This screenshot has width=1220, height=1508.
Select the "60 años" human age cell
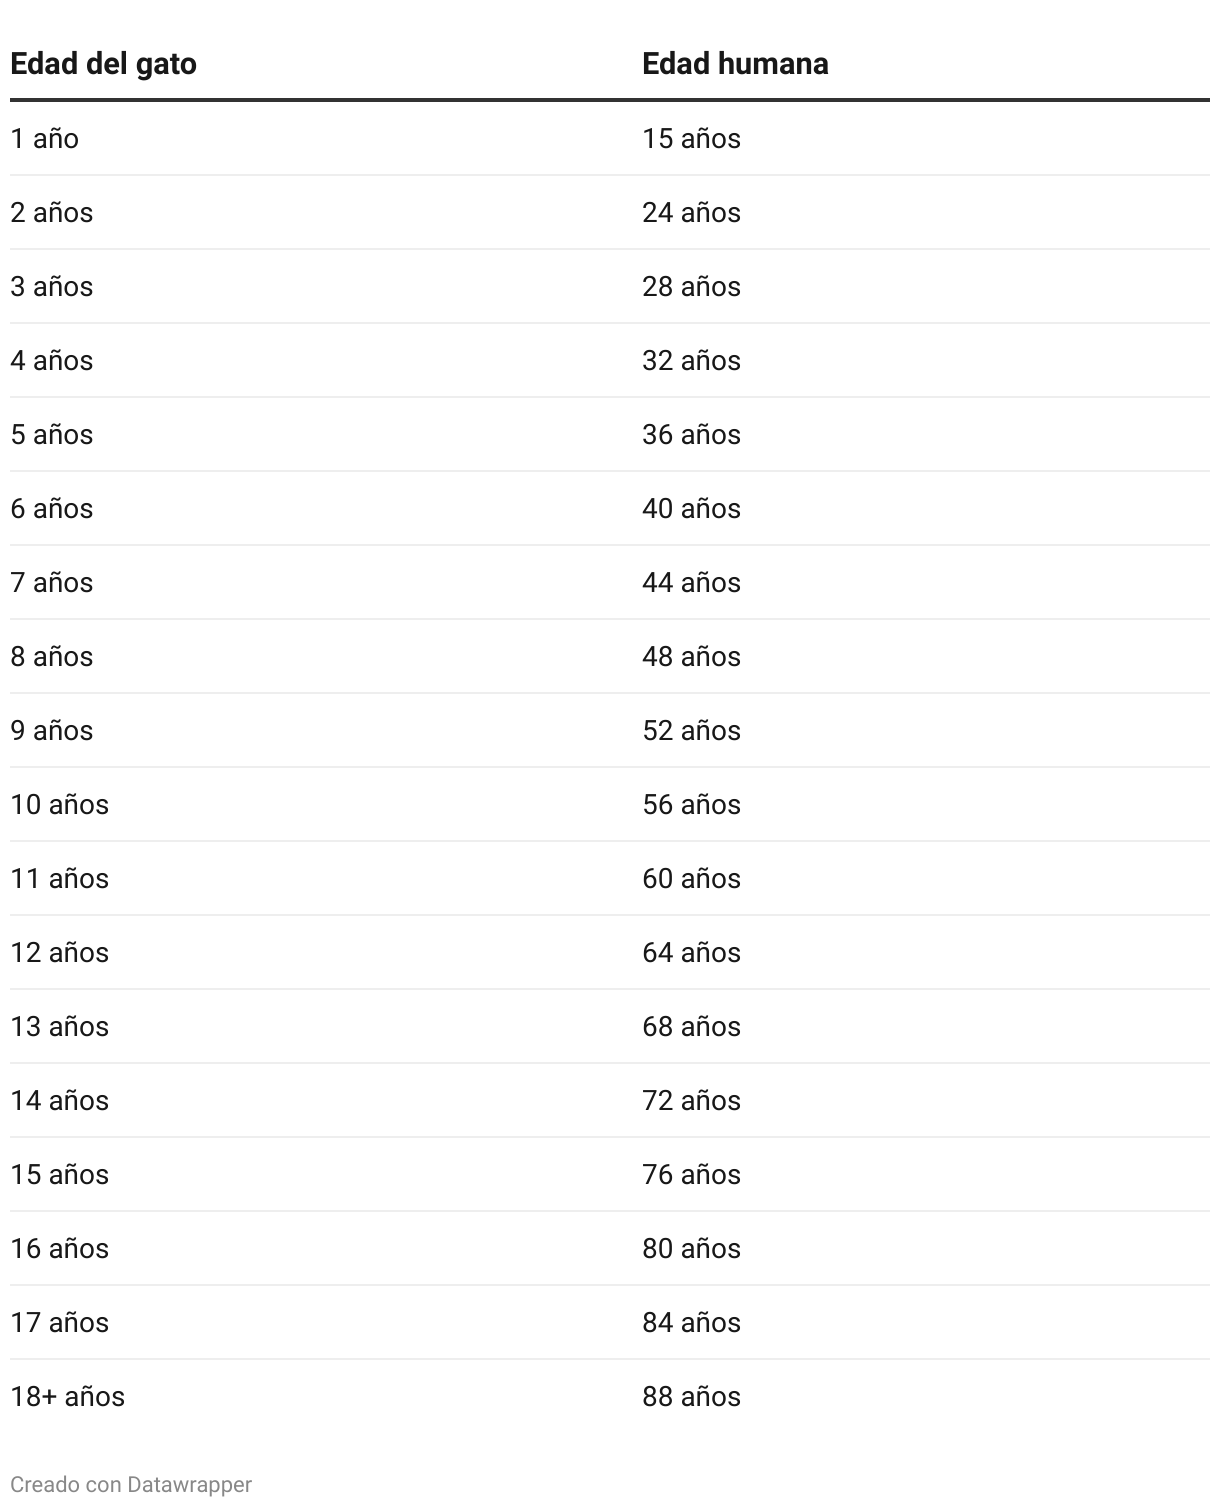(691, 879)
